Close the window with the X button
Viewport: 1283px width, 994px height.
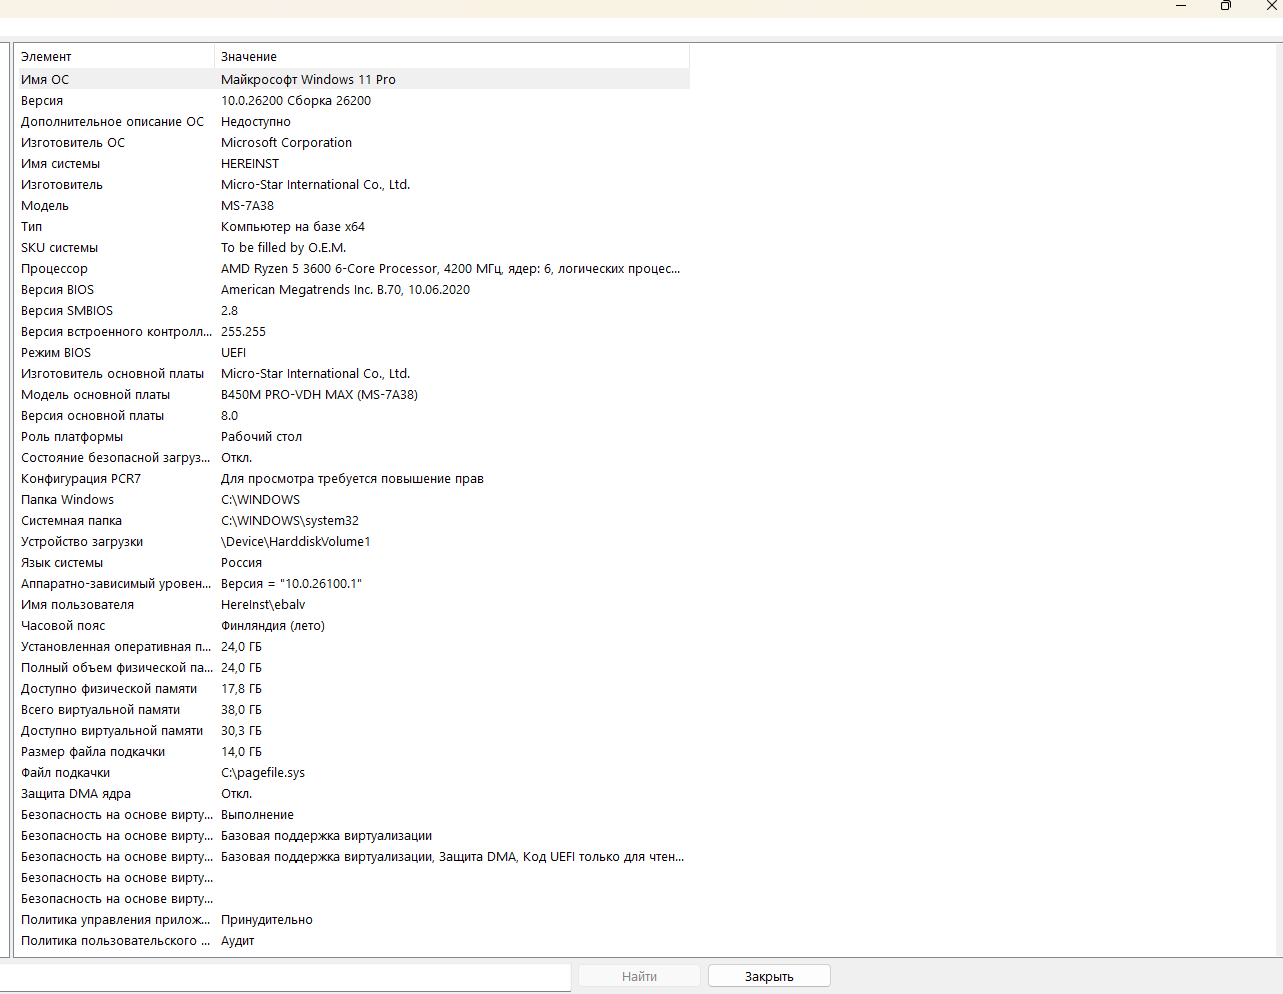tap(1271, 6)
